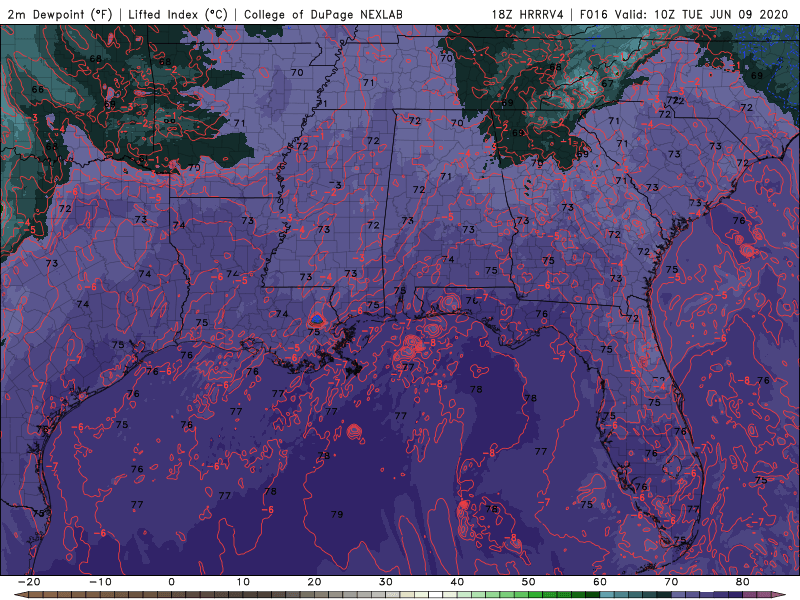Click the -10 tick label on the color scale

click(100, 582)
